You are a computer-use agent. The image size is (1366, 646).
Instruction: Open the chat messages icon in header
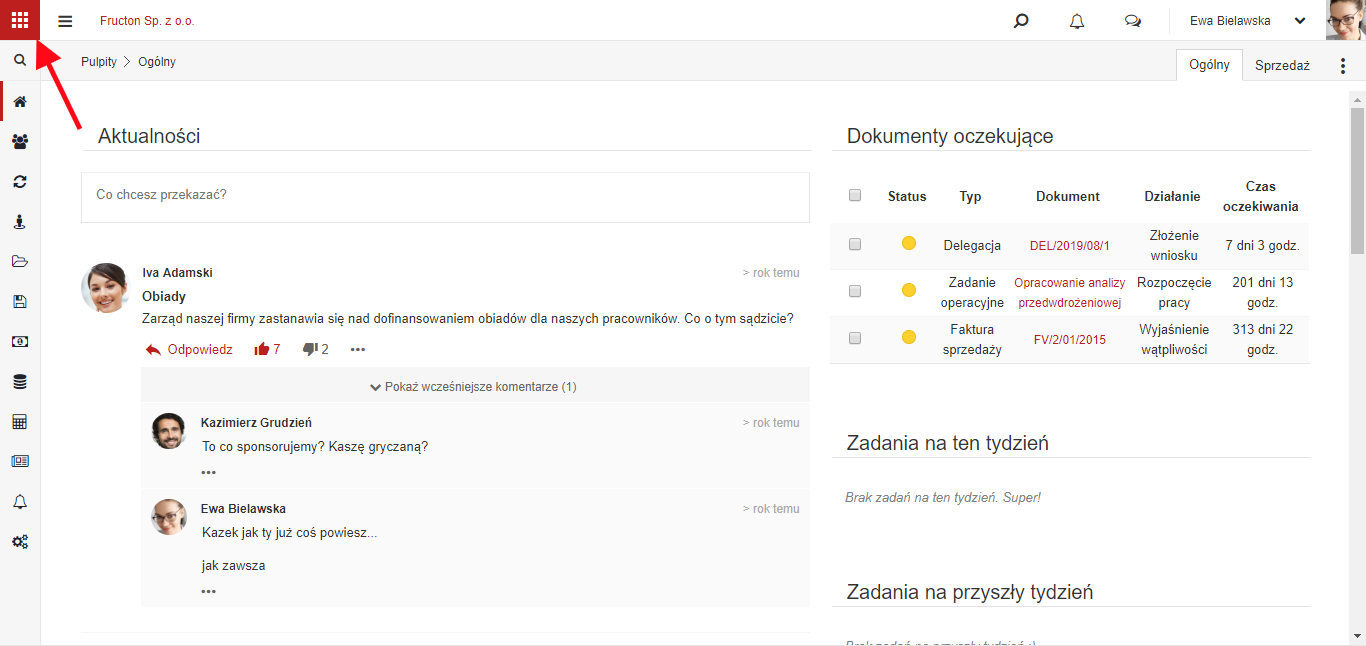click(x=1133, y=21)
